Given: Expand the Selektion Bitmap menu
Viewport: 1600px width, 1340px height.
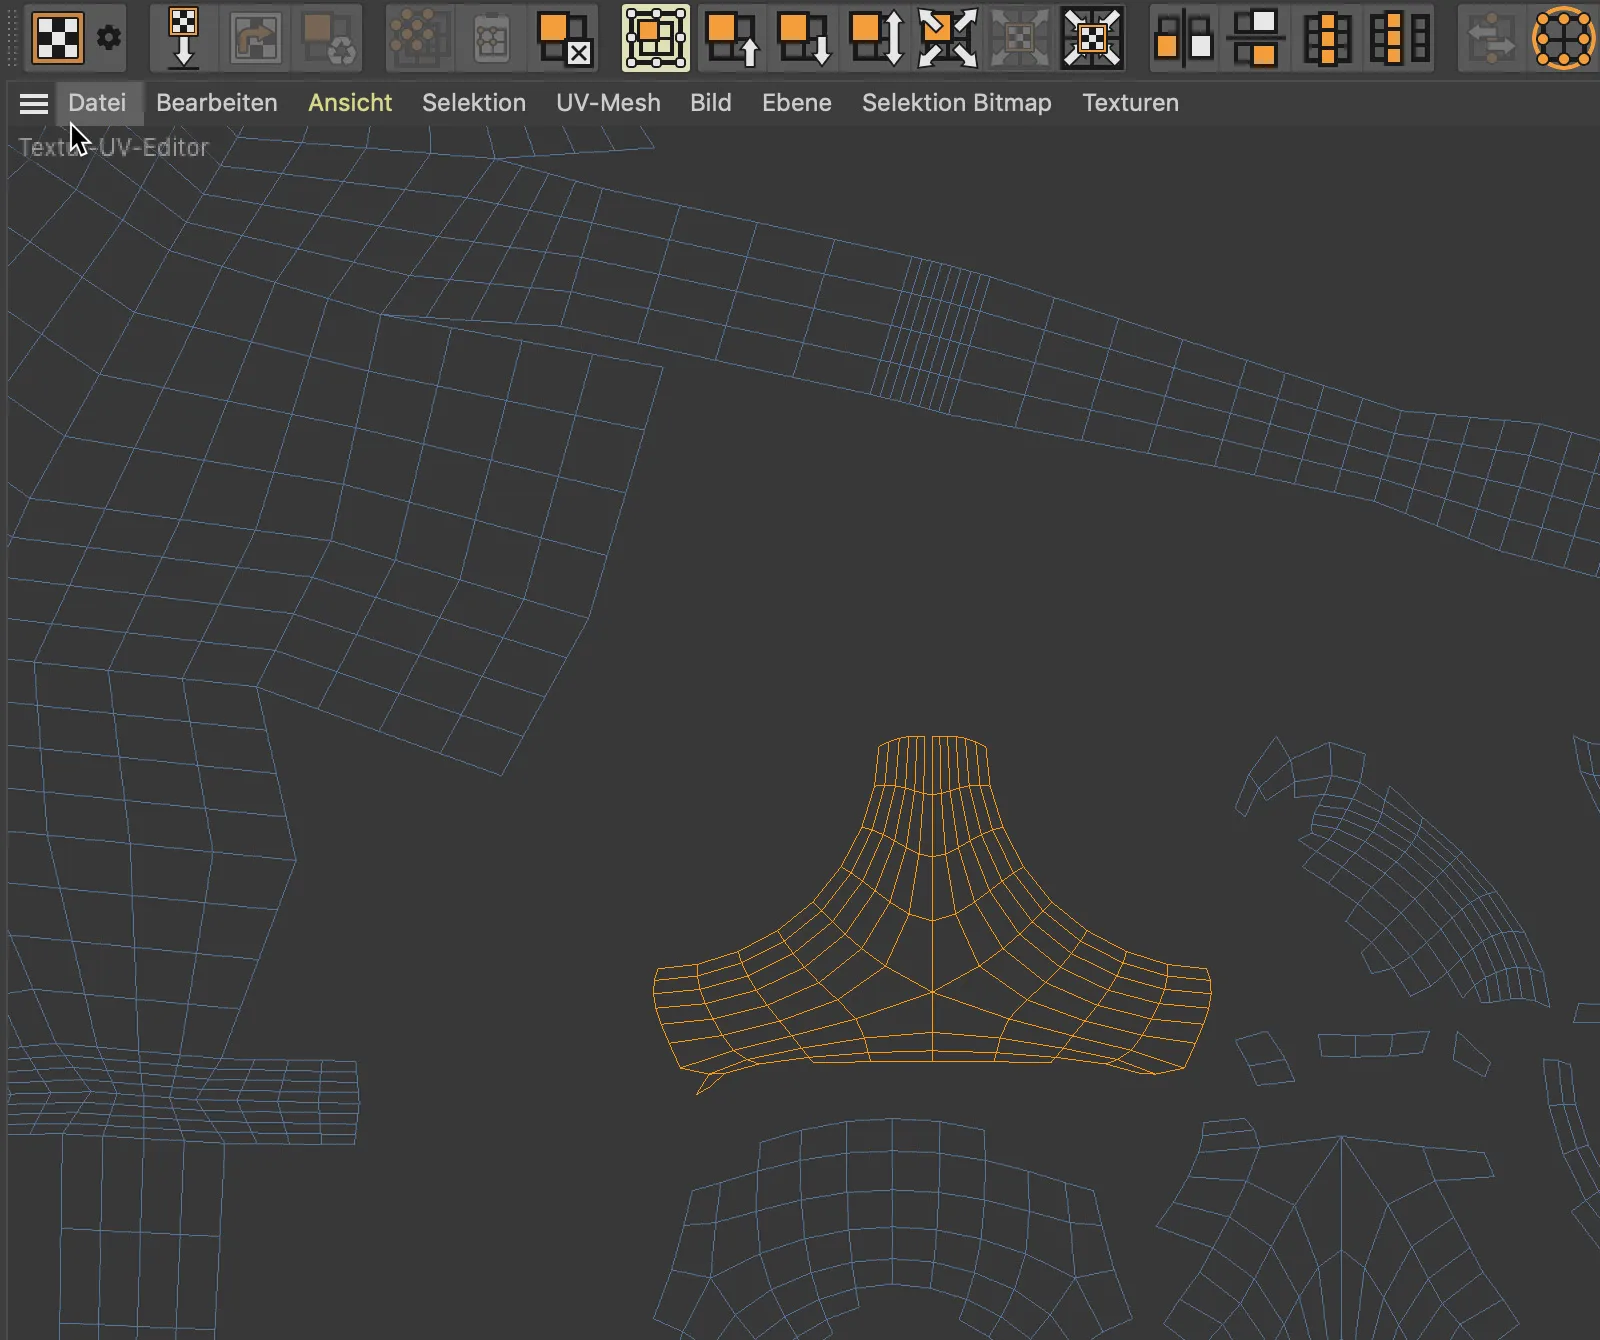Looking at the screenshot, I should coord(956,103).
